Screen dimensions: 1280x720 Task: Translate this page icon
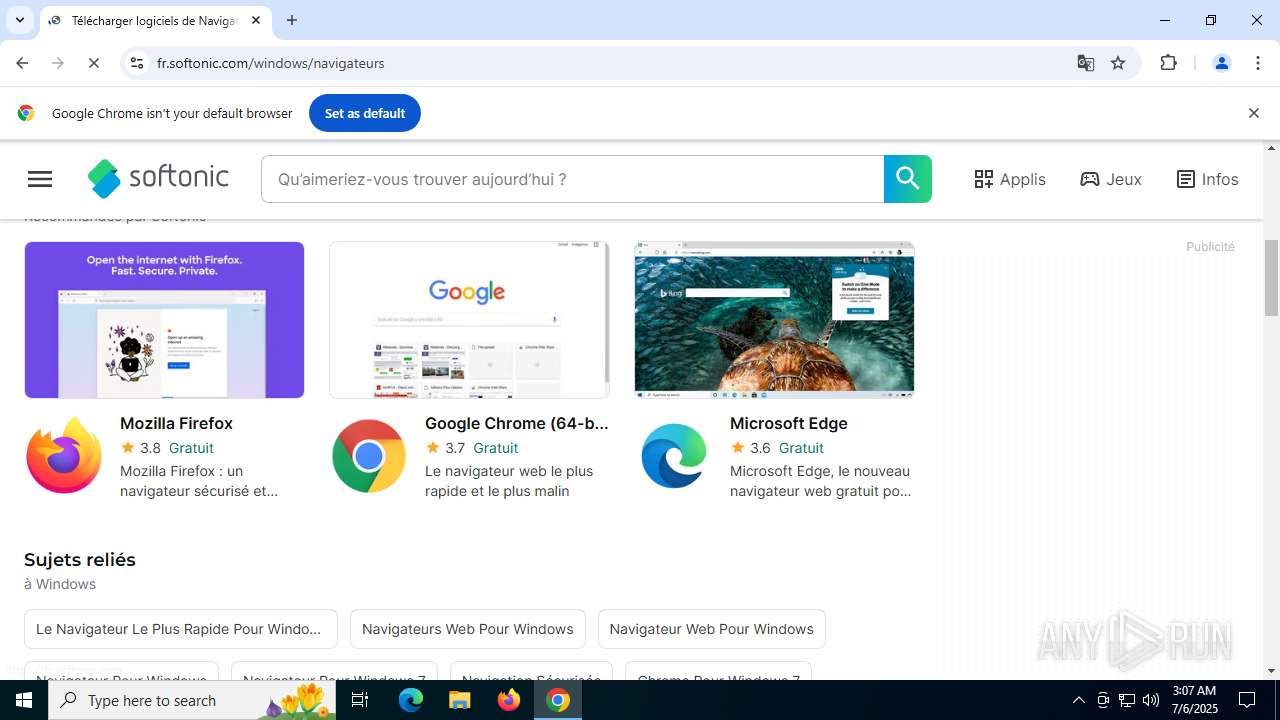click(1085, 63)
